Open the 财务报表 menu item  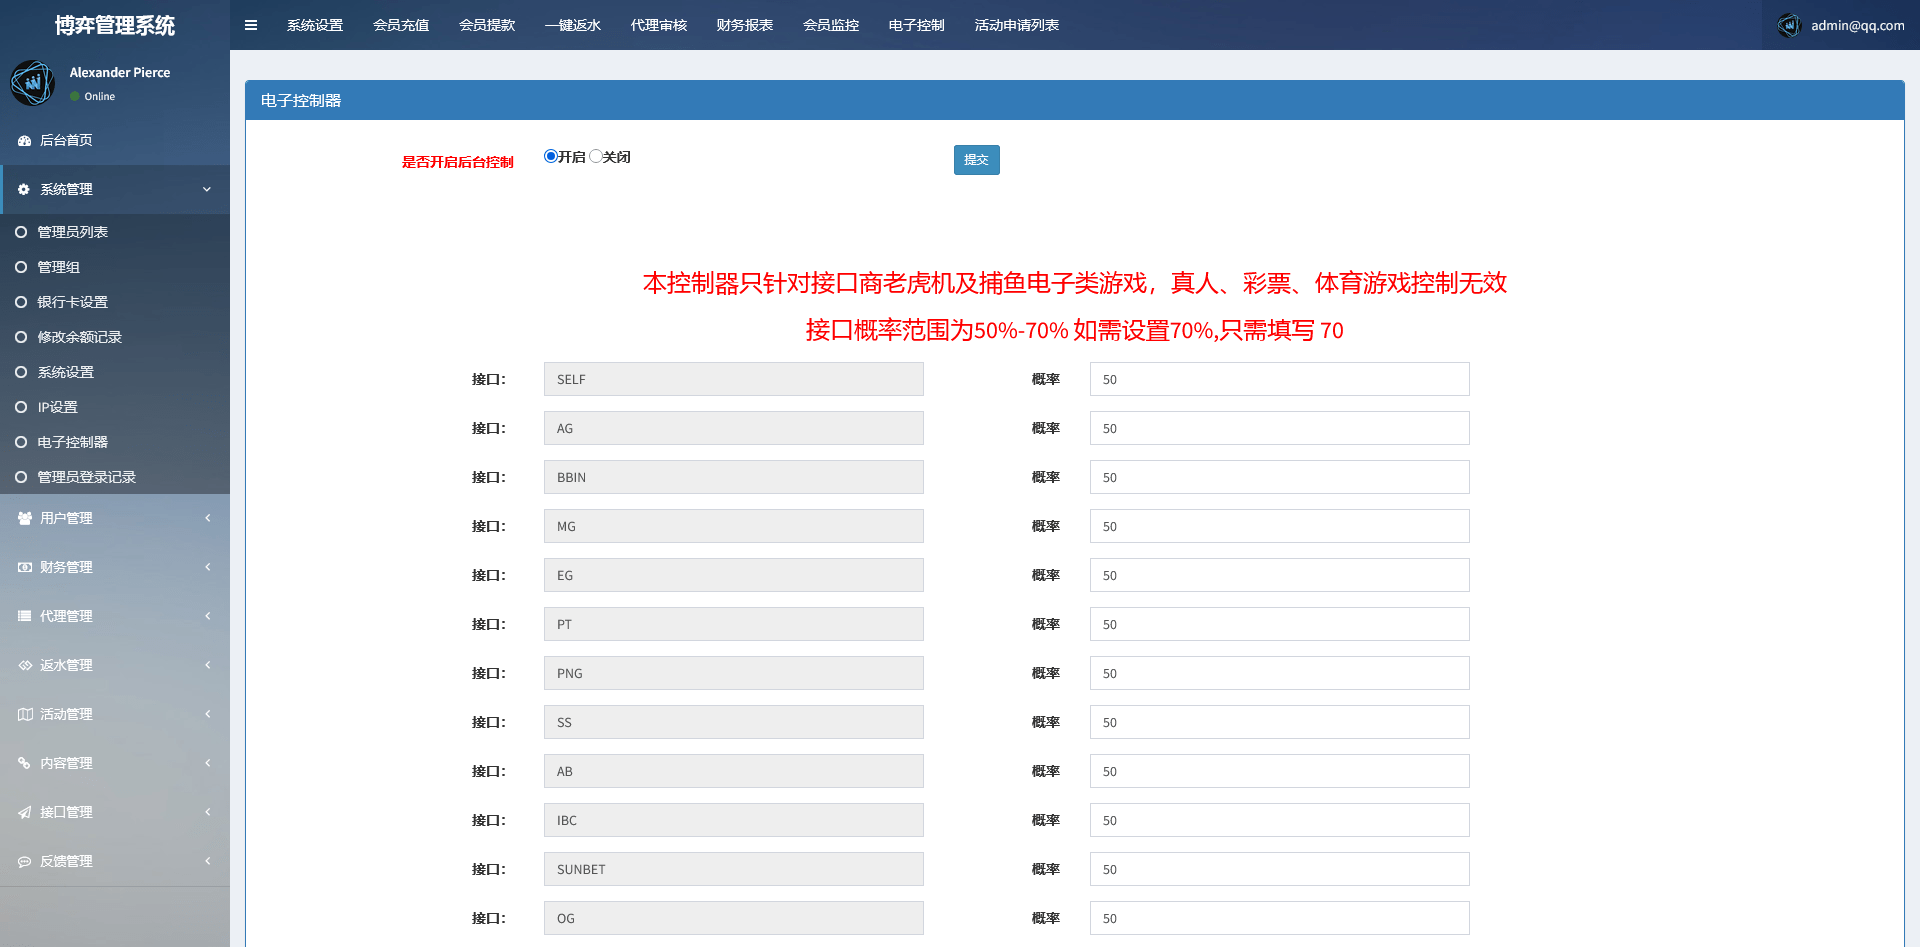(x=744, y=25)
